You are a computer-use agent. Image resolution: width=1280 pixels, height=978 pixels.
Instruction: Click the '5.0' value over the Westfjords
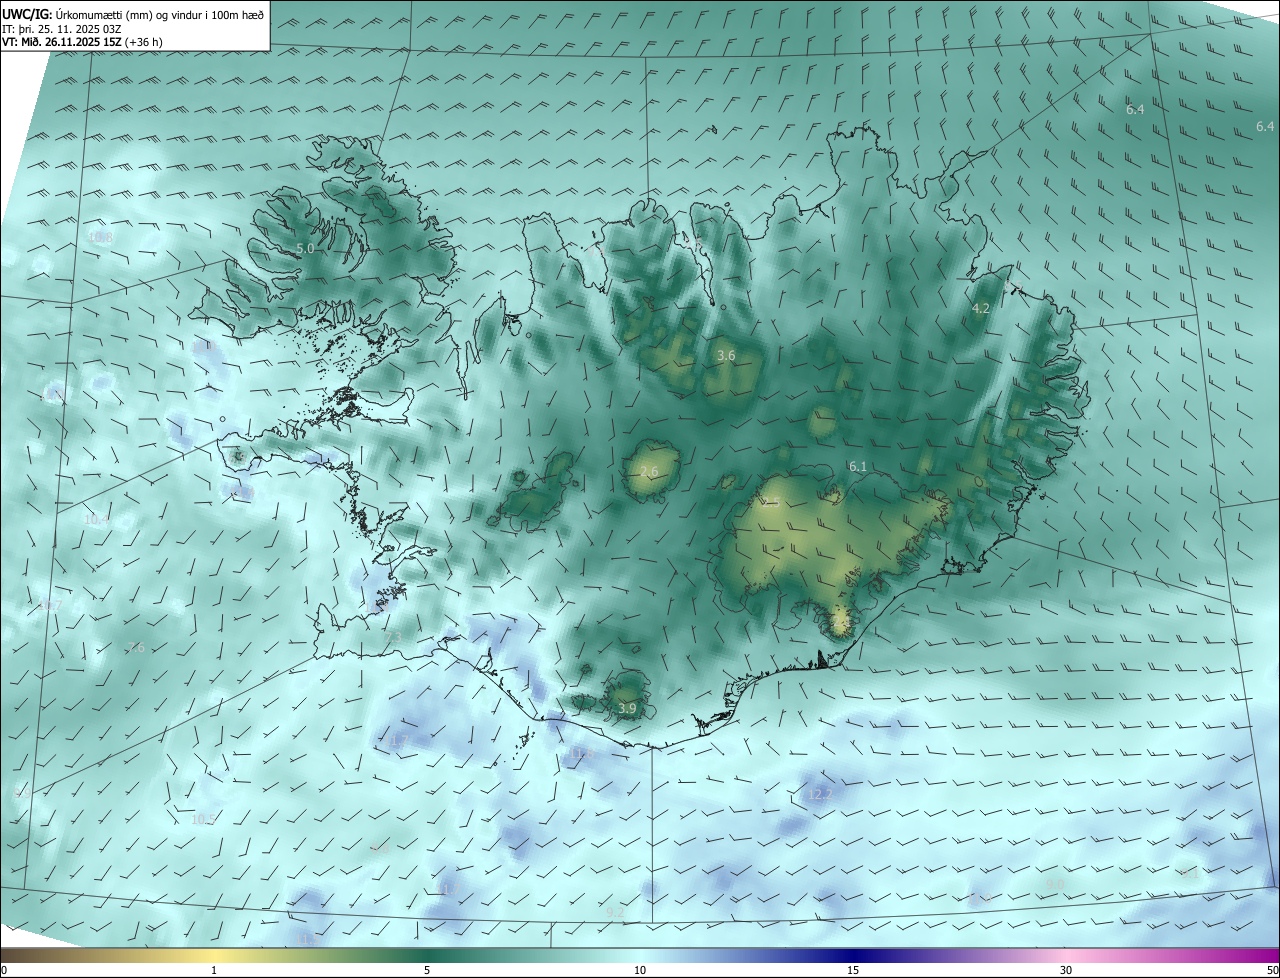pyautogui.click(x=305, y=248)
